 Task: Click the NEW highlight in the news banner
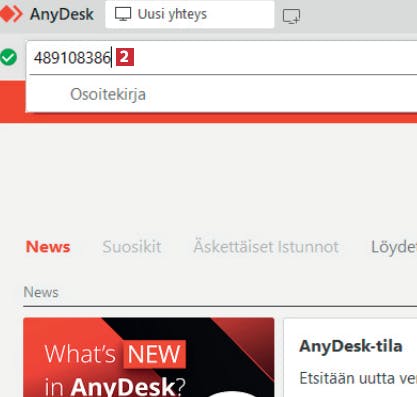coord(154,354)
